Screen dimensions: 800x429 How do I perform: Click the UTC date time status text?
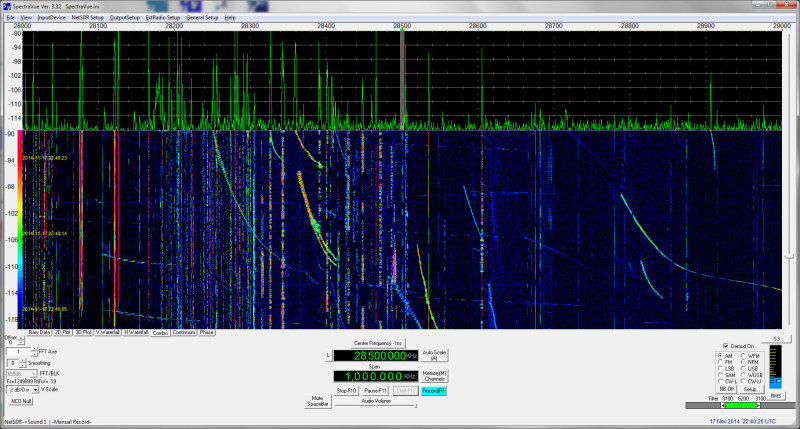[x=743, y=421]
